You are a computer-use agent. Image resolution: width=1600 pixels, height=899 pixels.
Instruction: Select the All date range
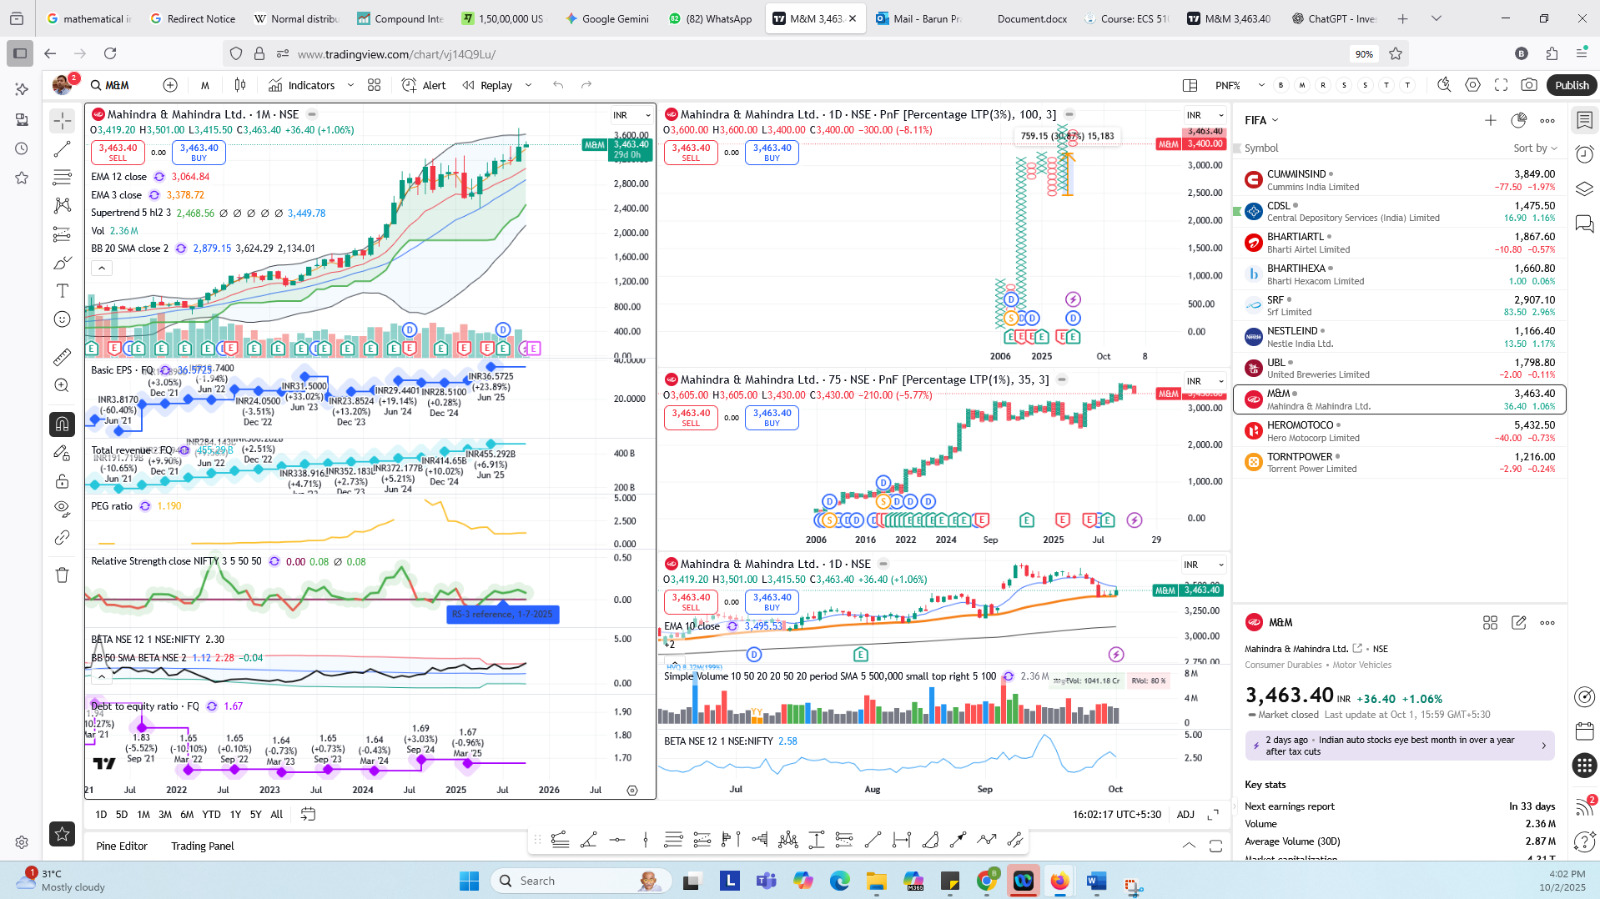tap(277, 814)
